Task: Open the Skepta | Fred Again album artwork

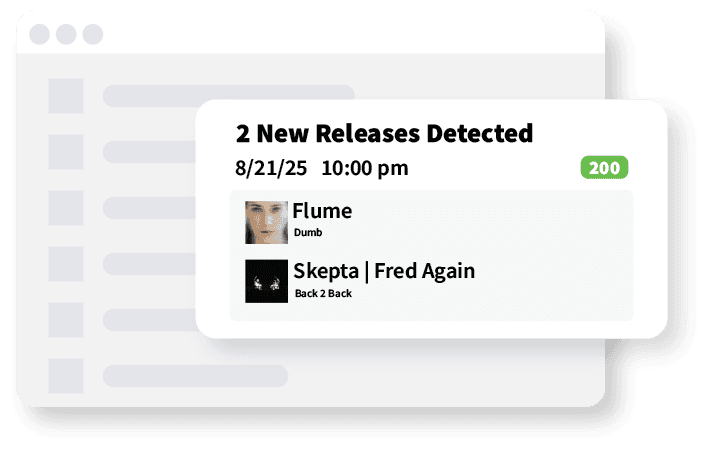Action: coord(266,281)
